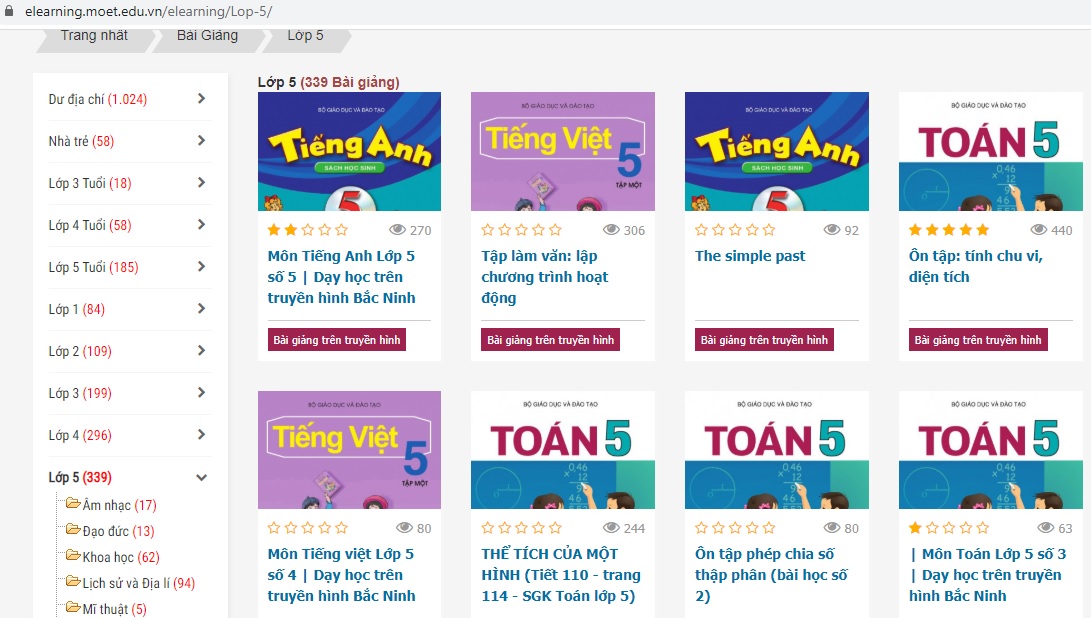Go to the Trang nhất breadcrumb
Screen dimensions: 1091x618
(94, 35)
